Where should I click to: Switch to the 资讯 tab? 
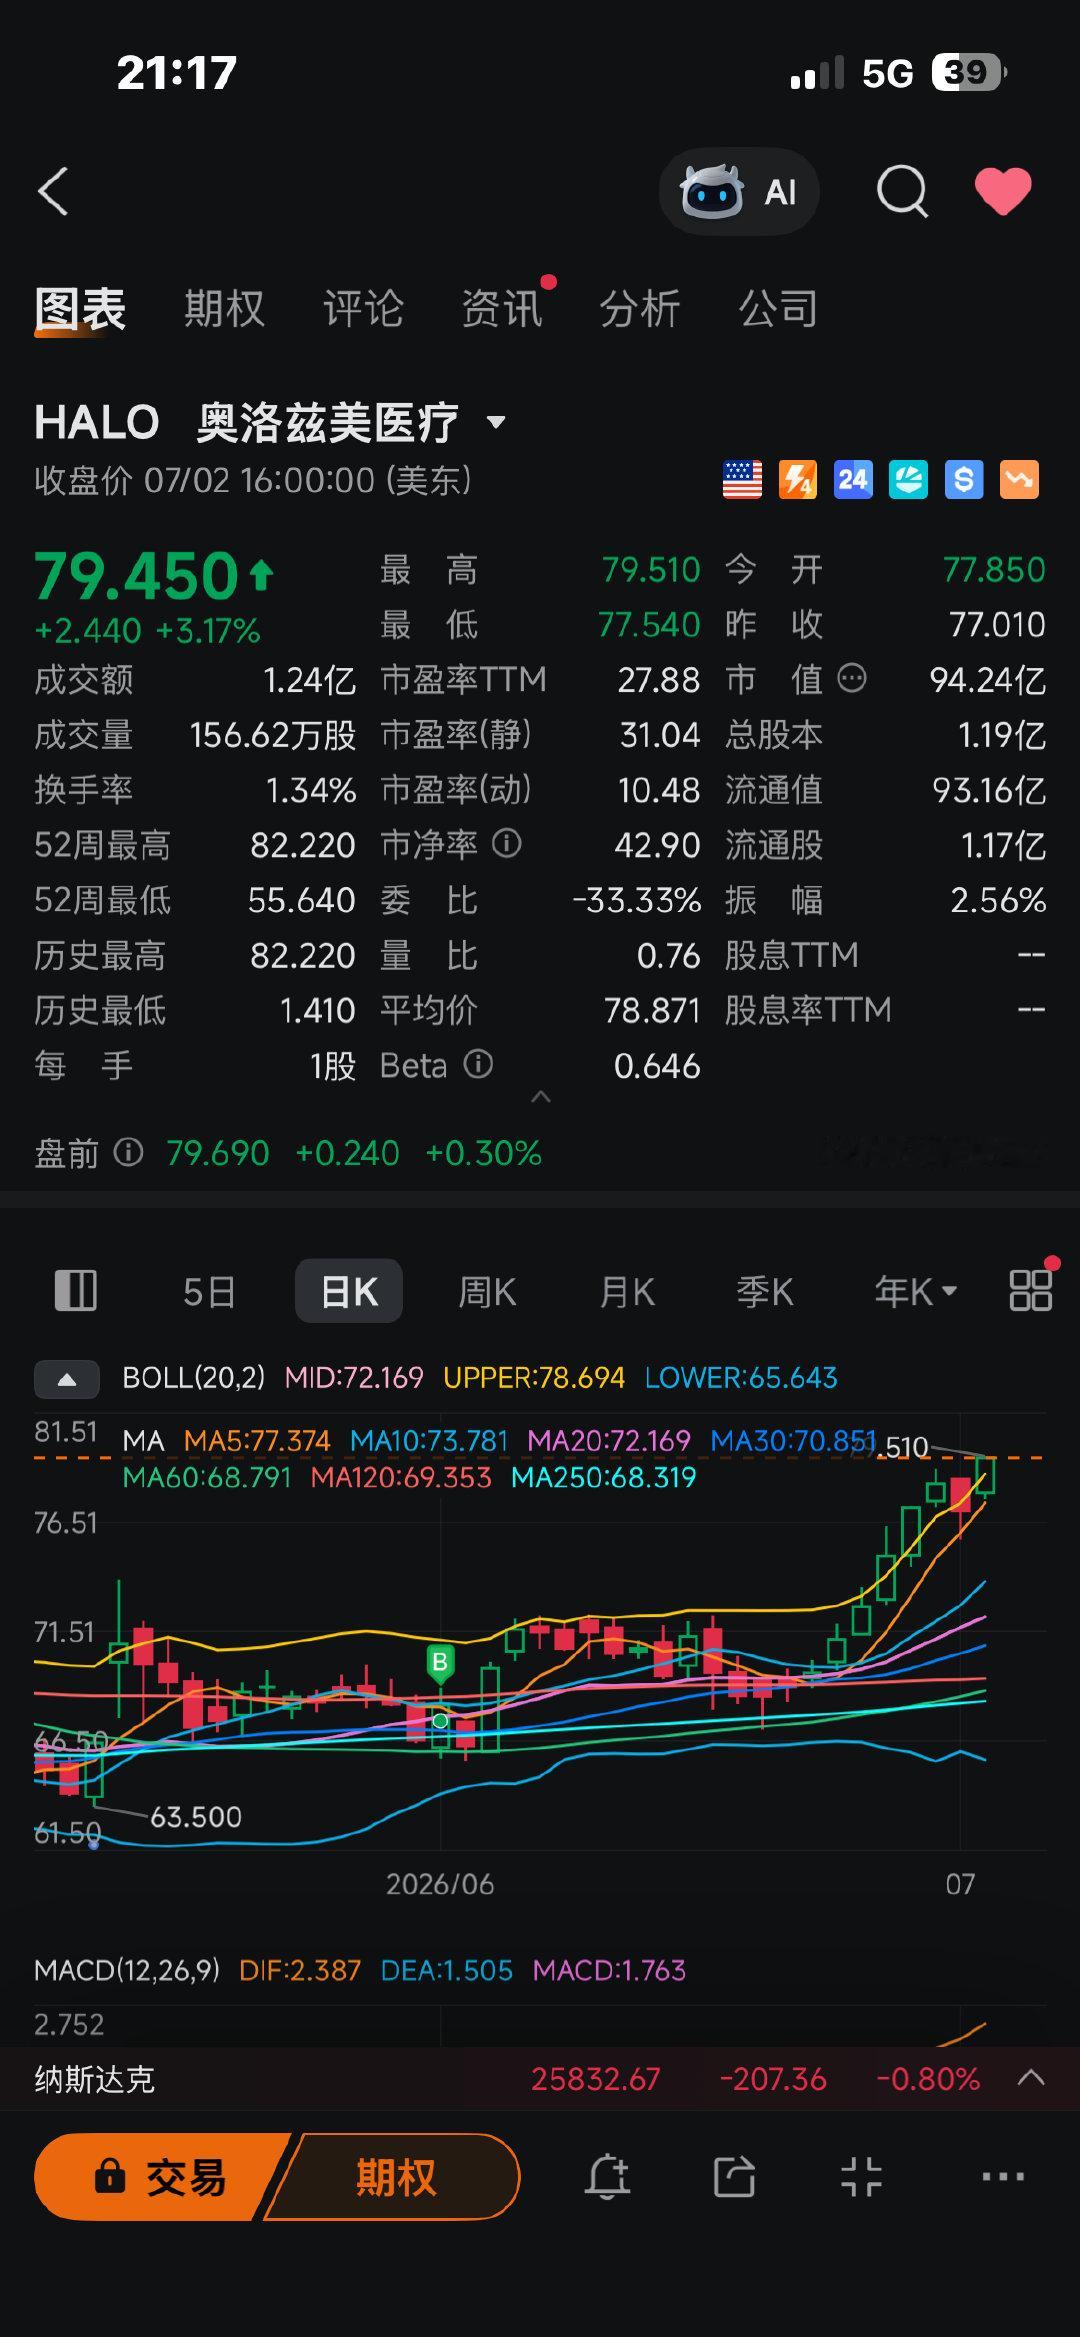tap(502, 309)
